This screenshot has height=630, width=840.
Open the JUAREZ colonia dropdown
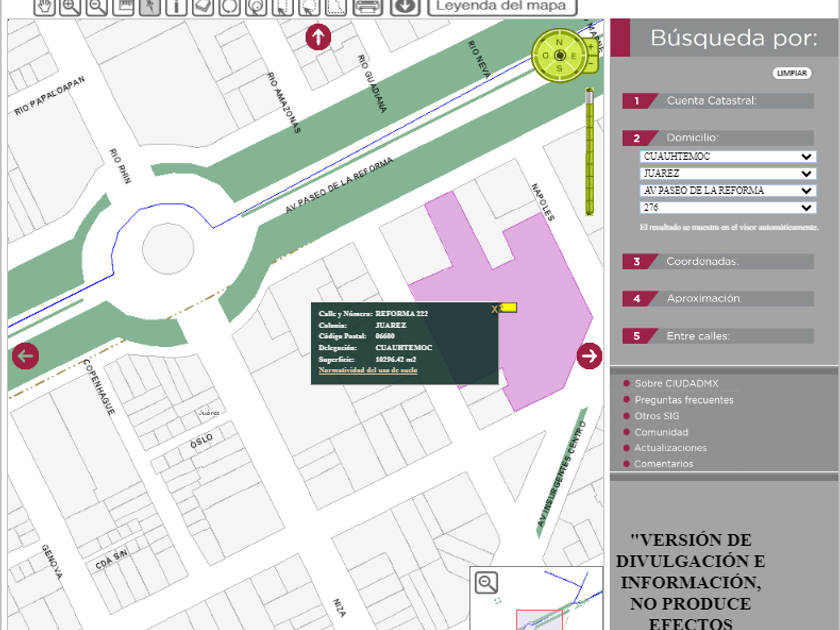click(728, 174)
